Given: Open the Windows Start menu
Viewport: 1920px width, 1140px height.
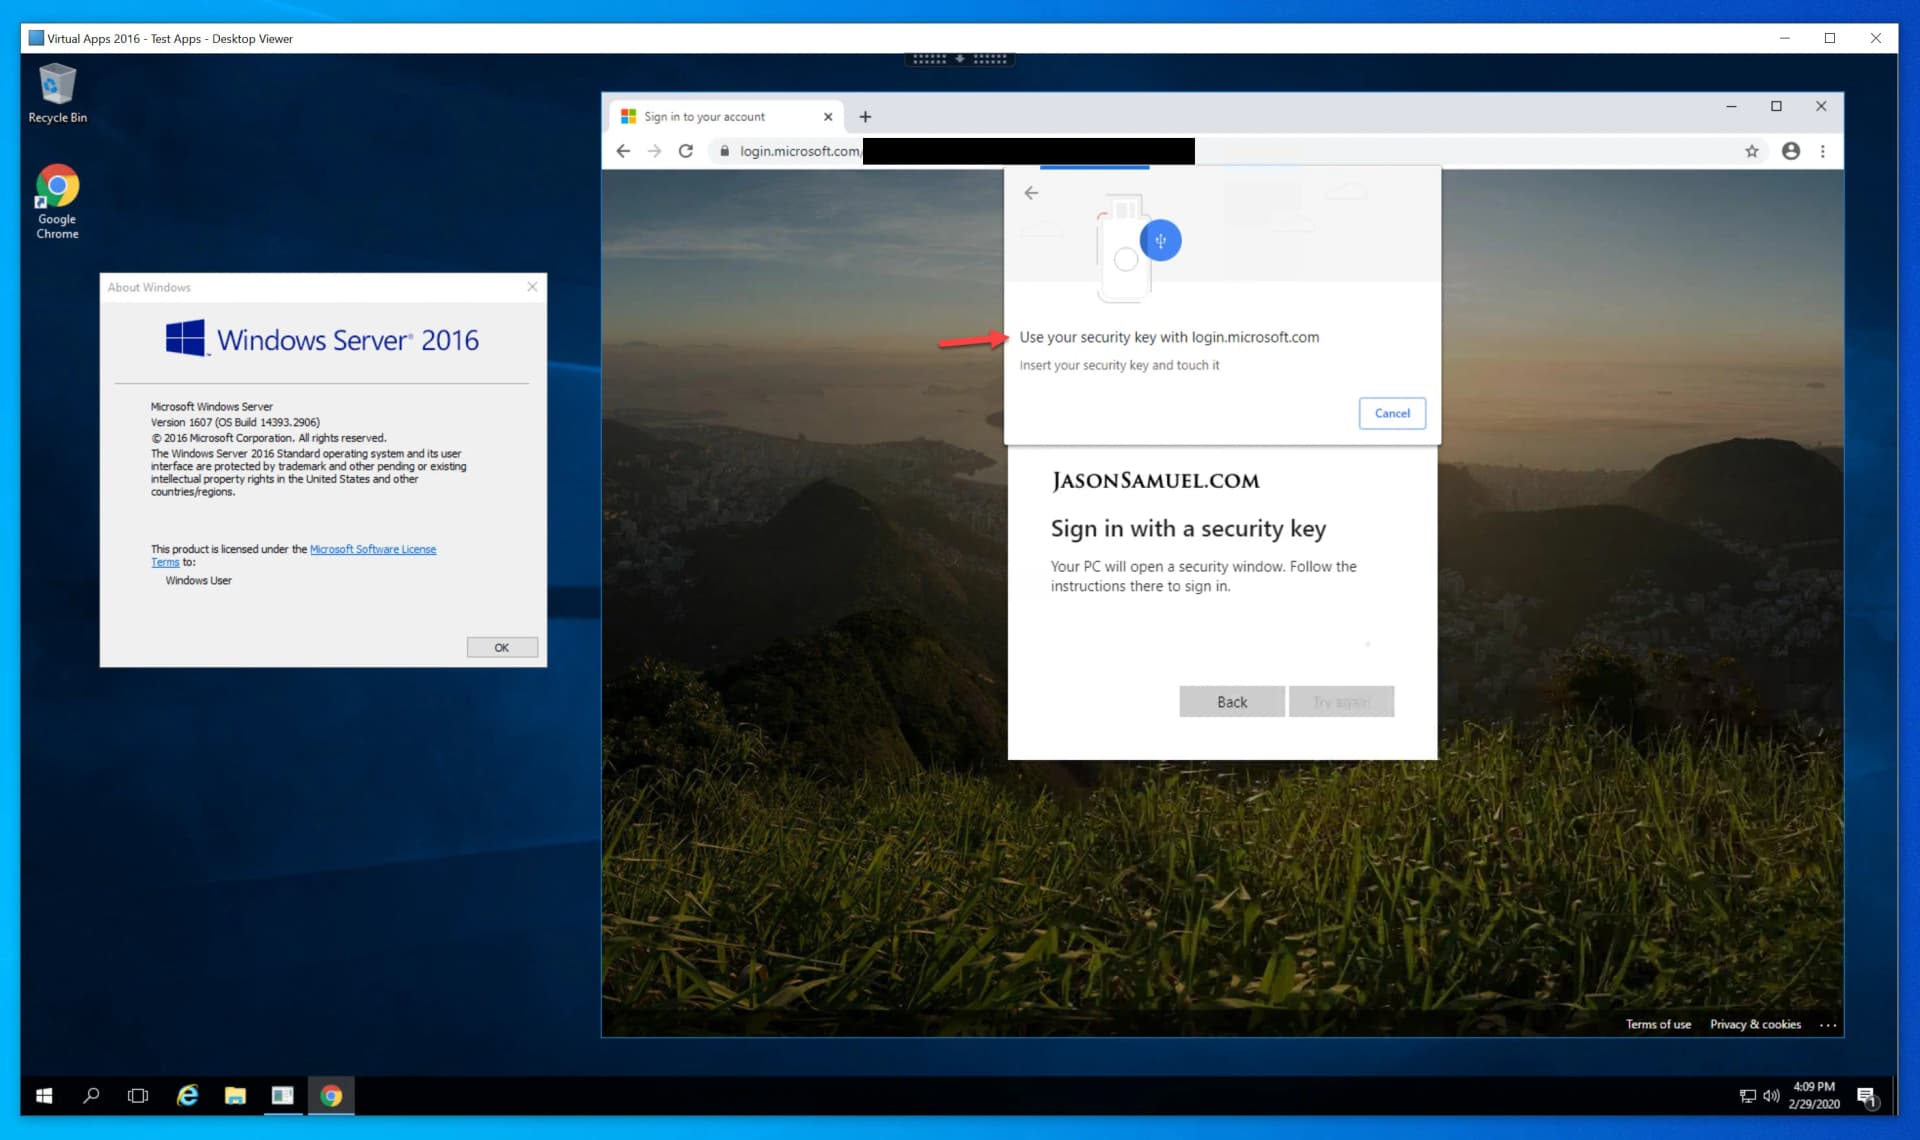Looking at the screenshot, I should 44,1096.
